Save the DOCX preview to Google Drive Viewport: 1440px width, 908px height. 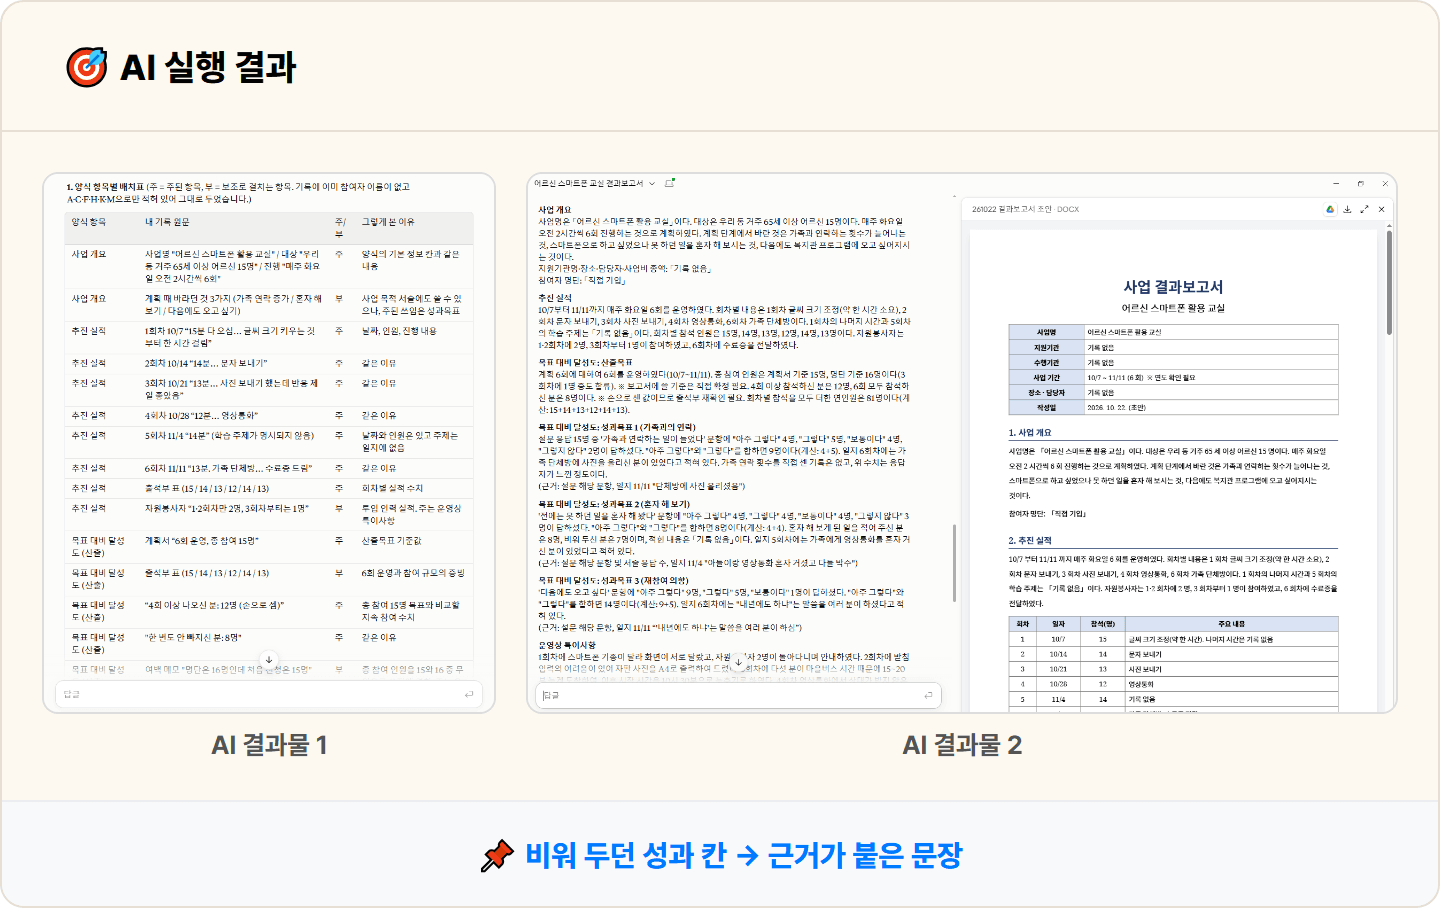(x=1330, y=209)
